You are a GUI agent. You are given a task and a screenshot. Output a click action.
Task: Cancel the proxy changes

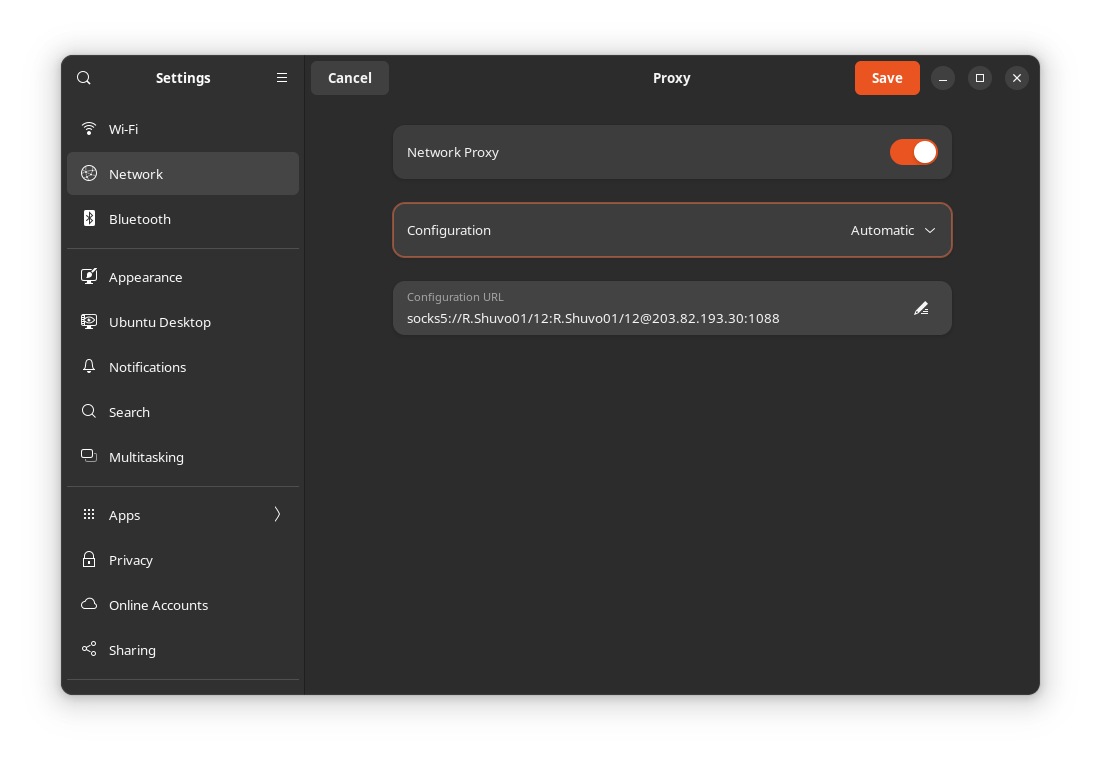pyautogui.click(x=349, y=77)
